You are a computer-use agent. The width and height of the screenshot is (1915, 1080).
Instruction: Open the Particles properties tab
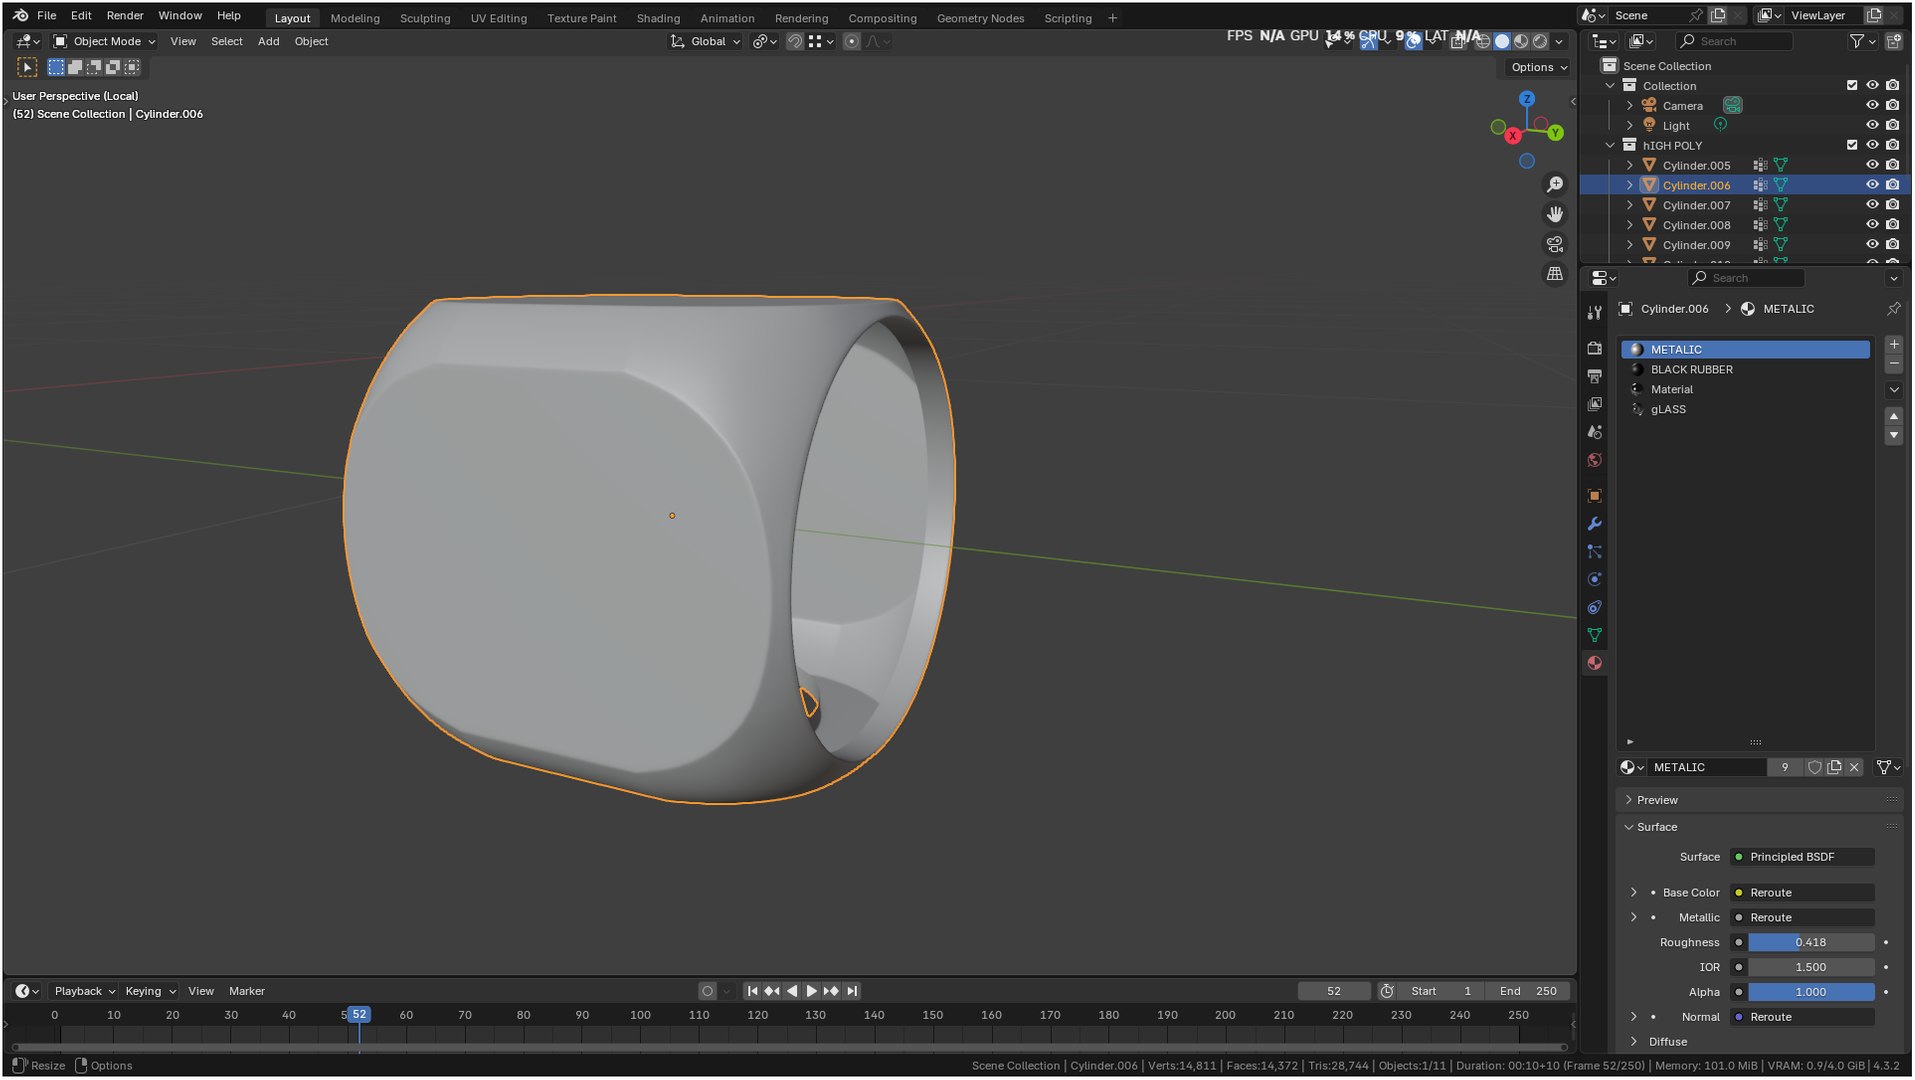1595,552
